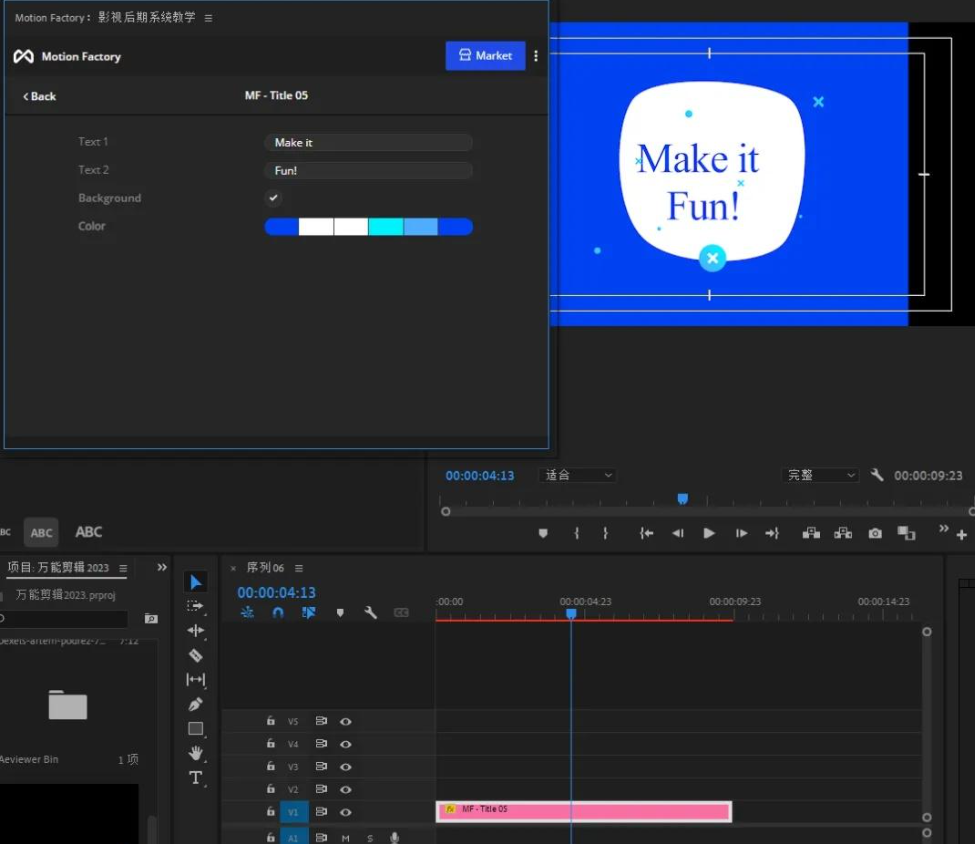Open the playback resolution dropdown 完整
The width and height of the screenshot is (975, 844).
click(x=821, y=475)
